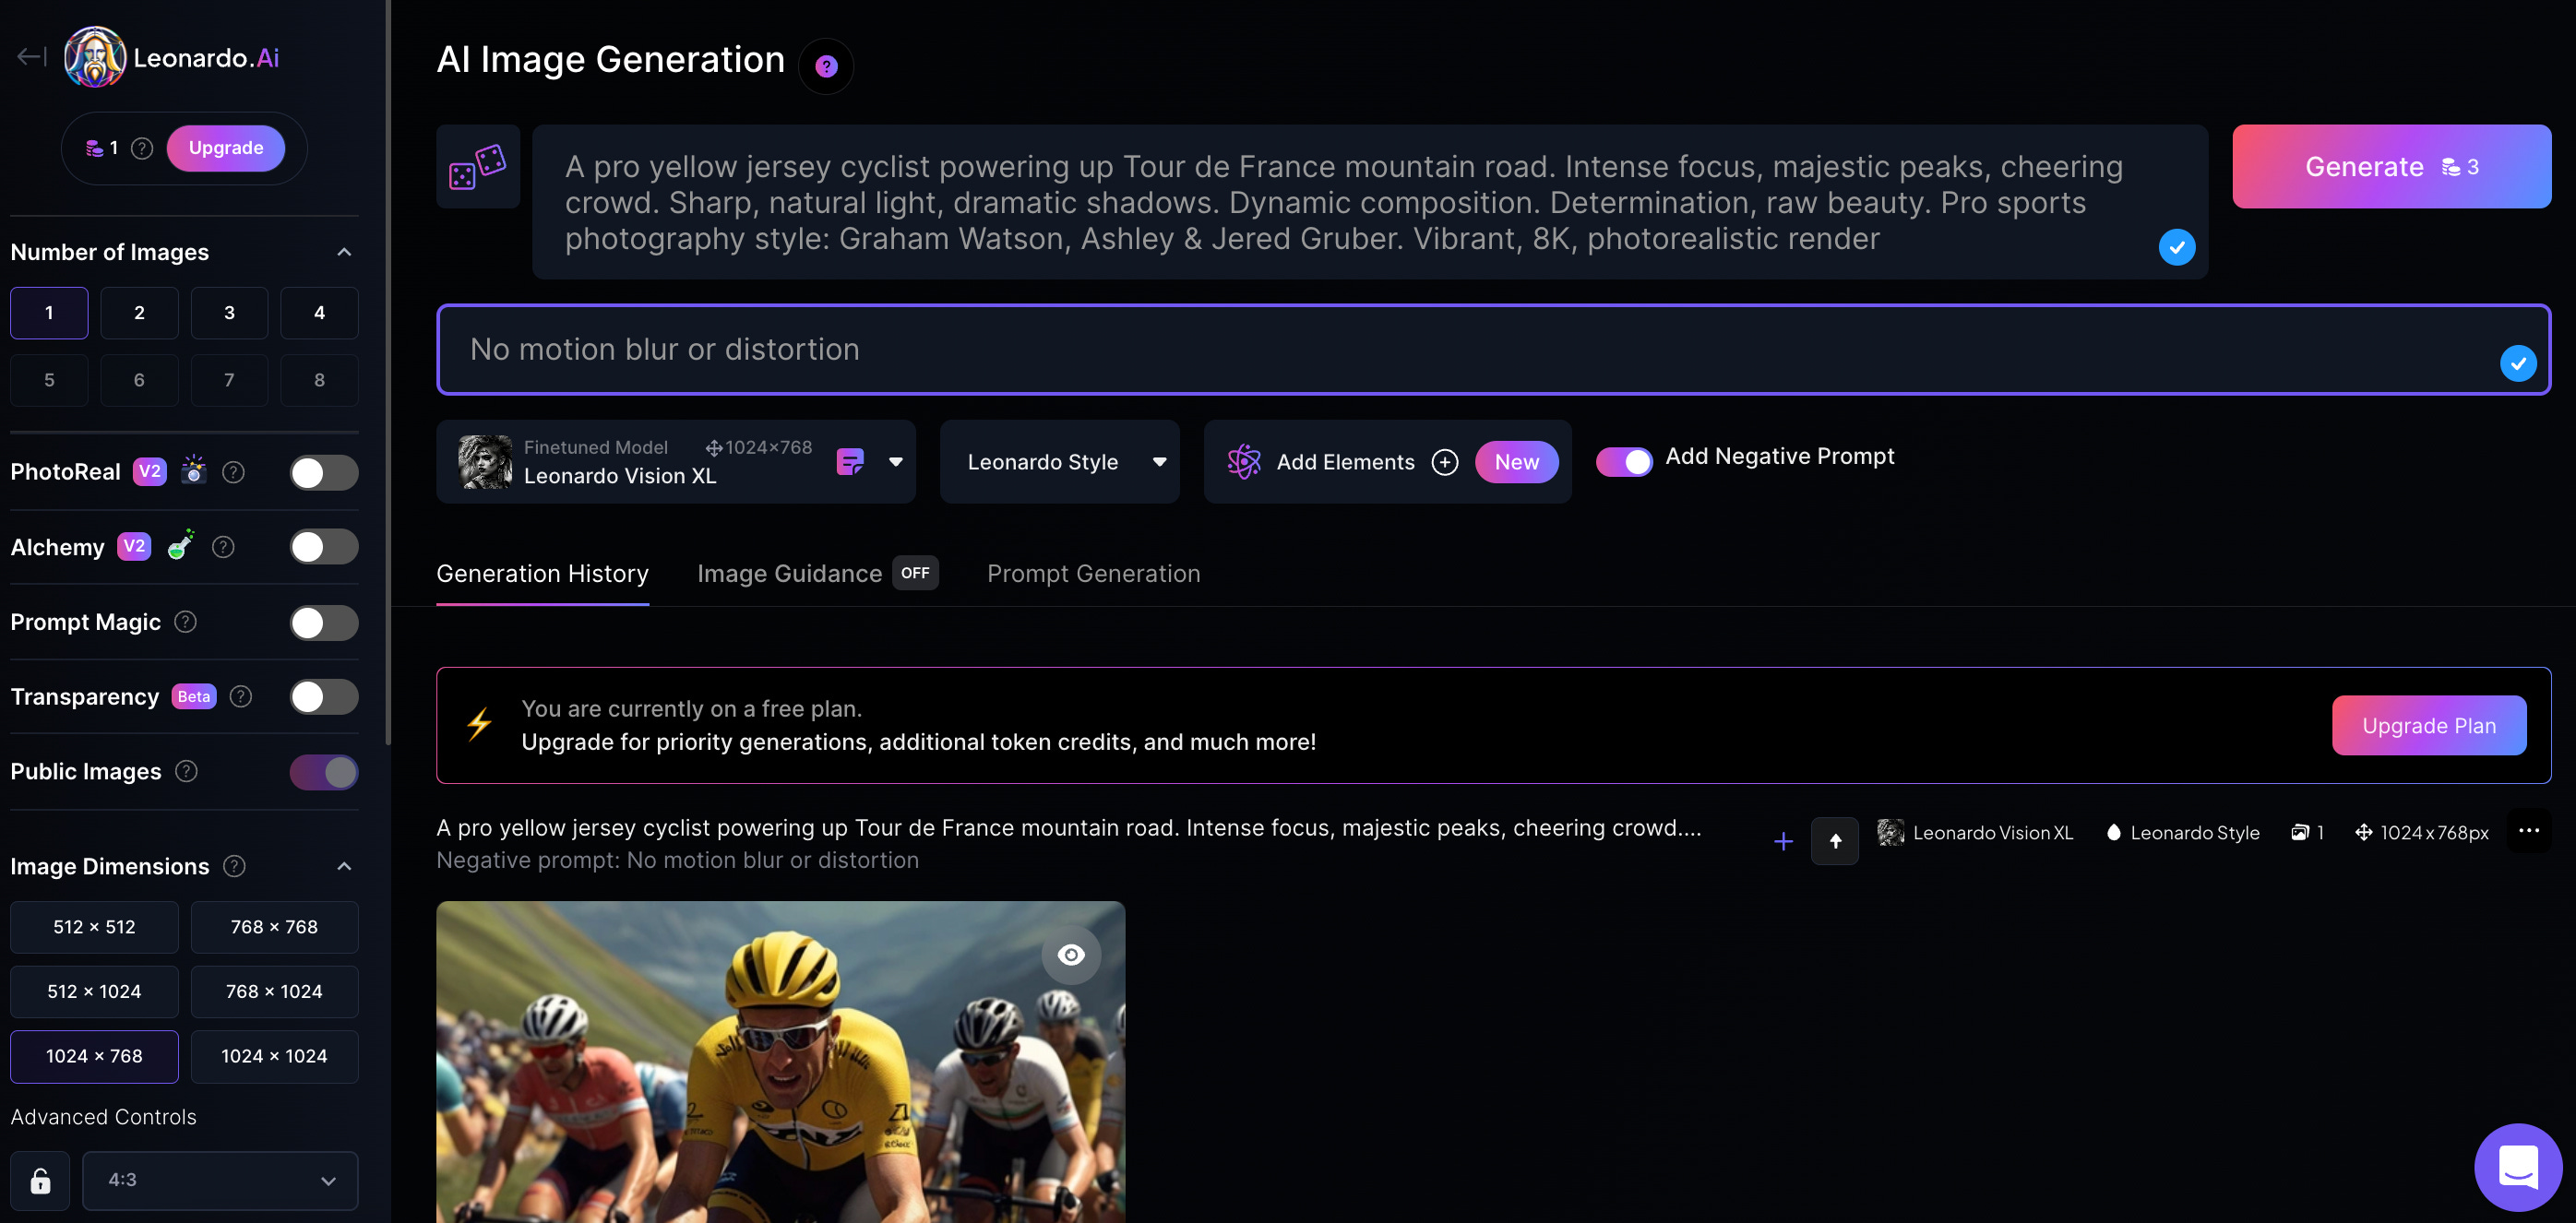Click the Generate button

coord(2391,166)
